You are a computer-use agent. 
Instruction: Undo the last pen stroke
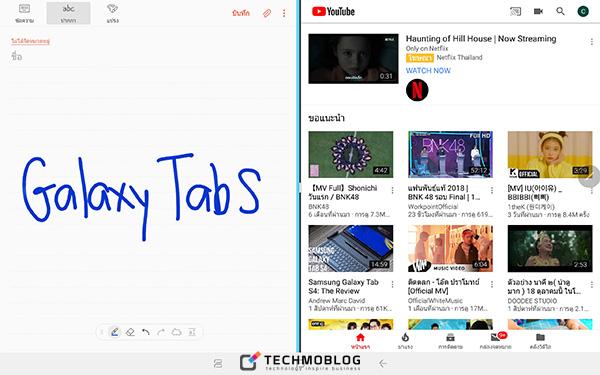pyautogui.click(x=145, y=332)
